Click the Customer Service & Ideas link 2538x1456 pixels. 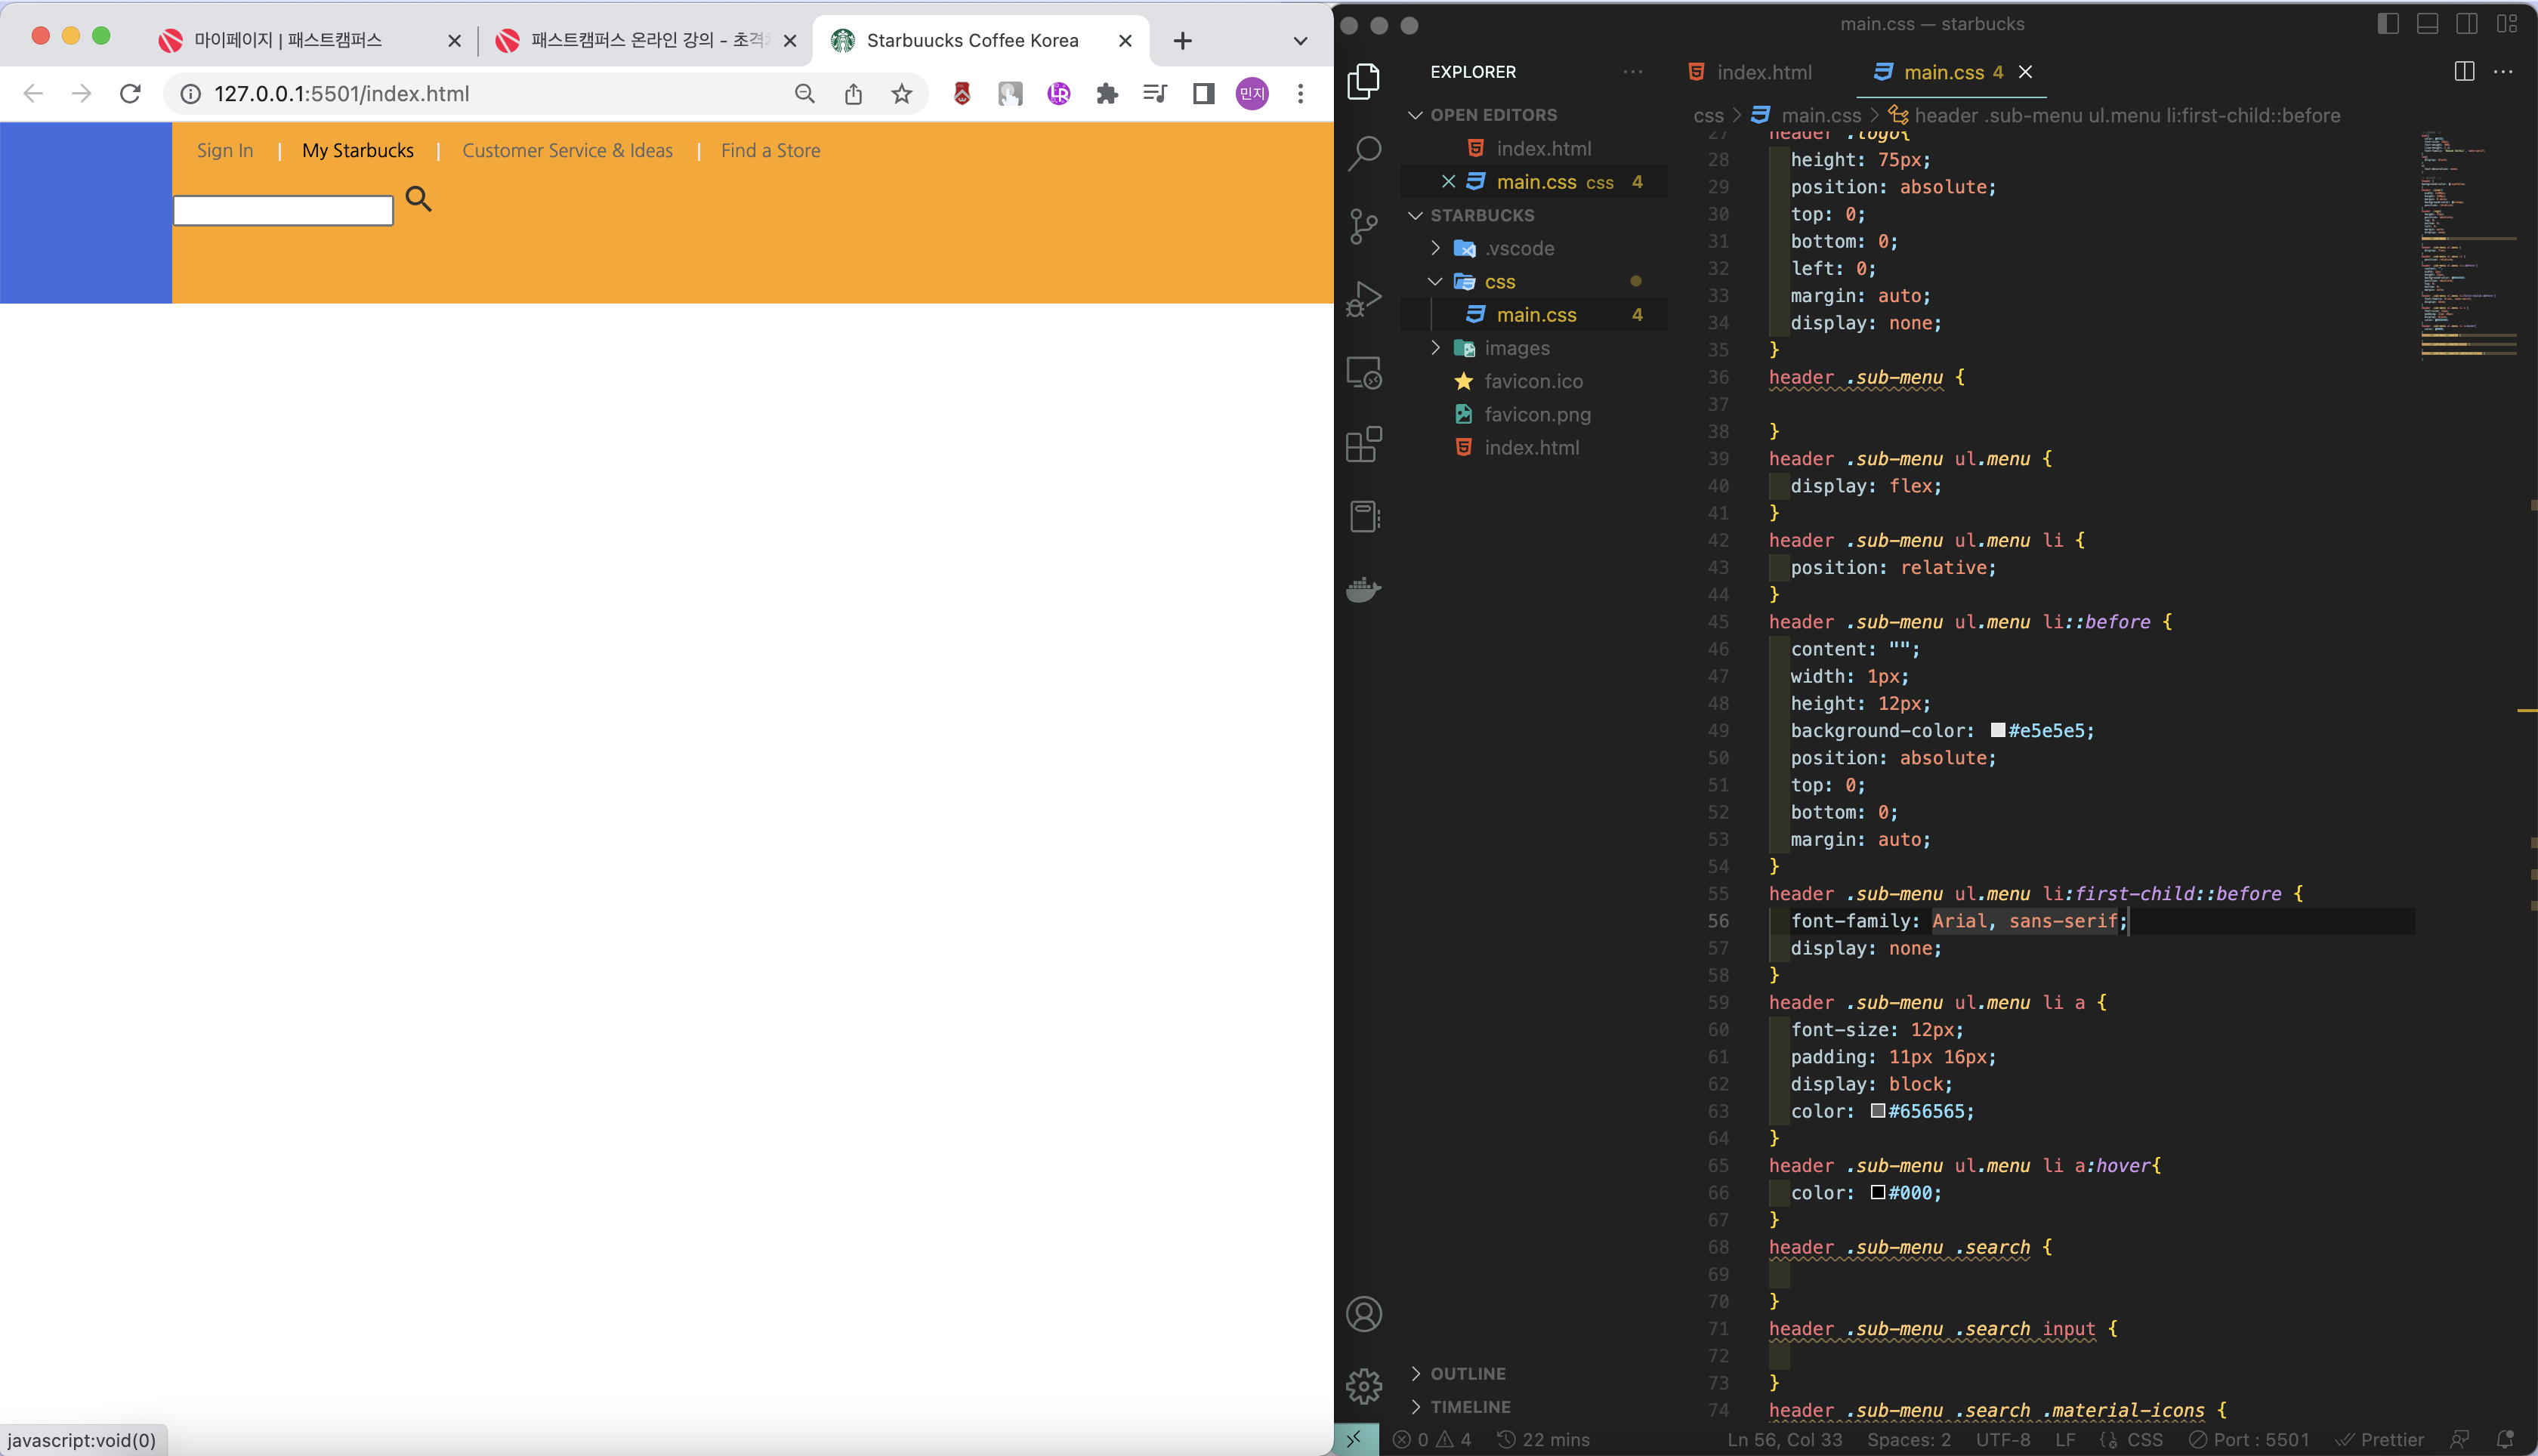567,151
